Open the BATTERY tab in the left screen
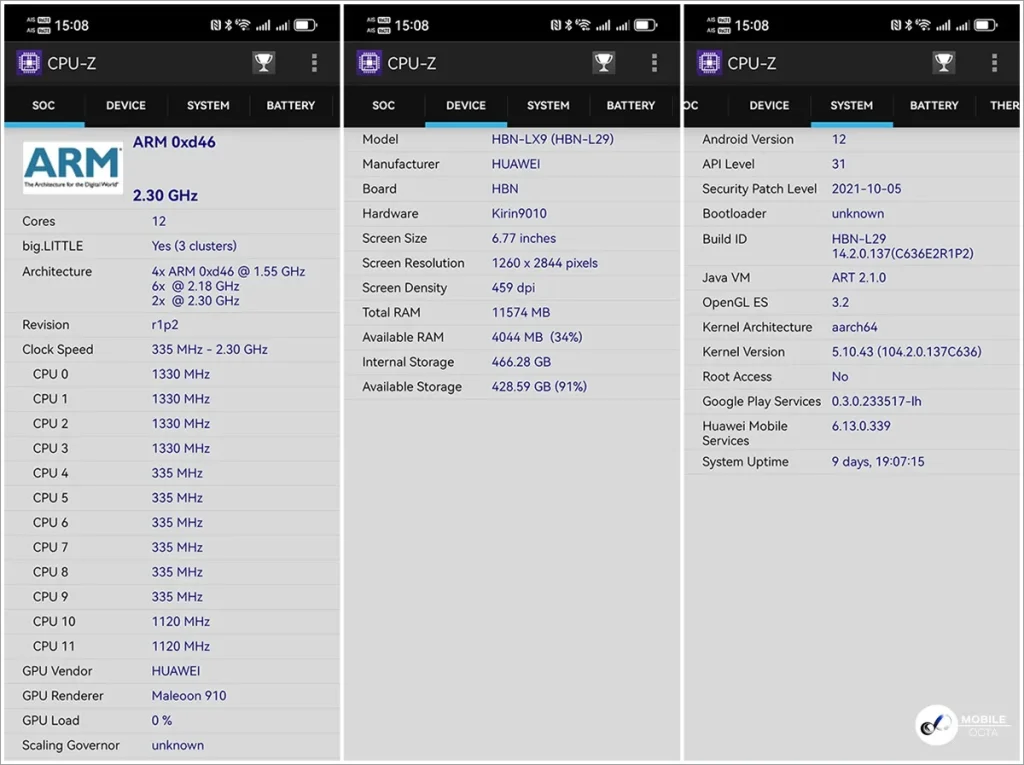Screen dimensions: 1024x765 [x=291, y=105]
